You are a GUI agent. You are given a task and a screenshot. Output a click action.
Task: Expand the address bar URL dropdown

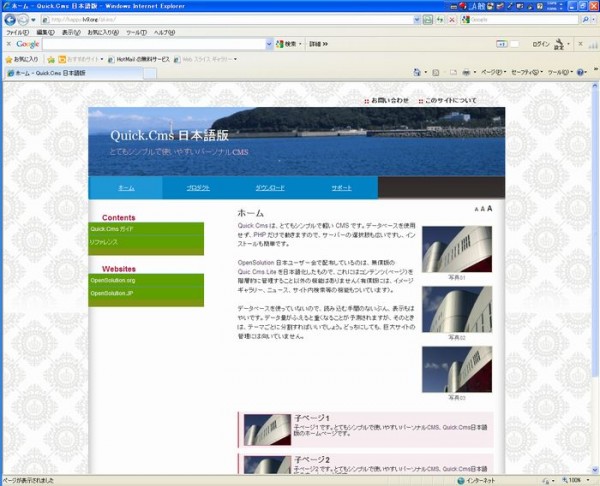[x=414, y=19]
